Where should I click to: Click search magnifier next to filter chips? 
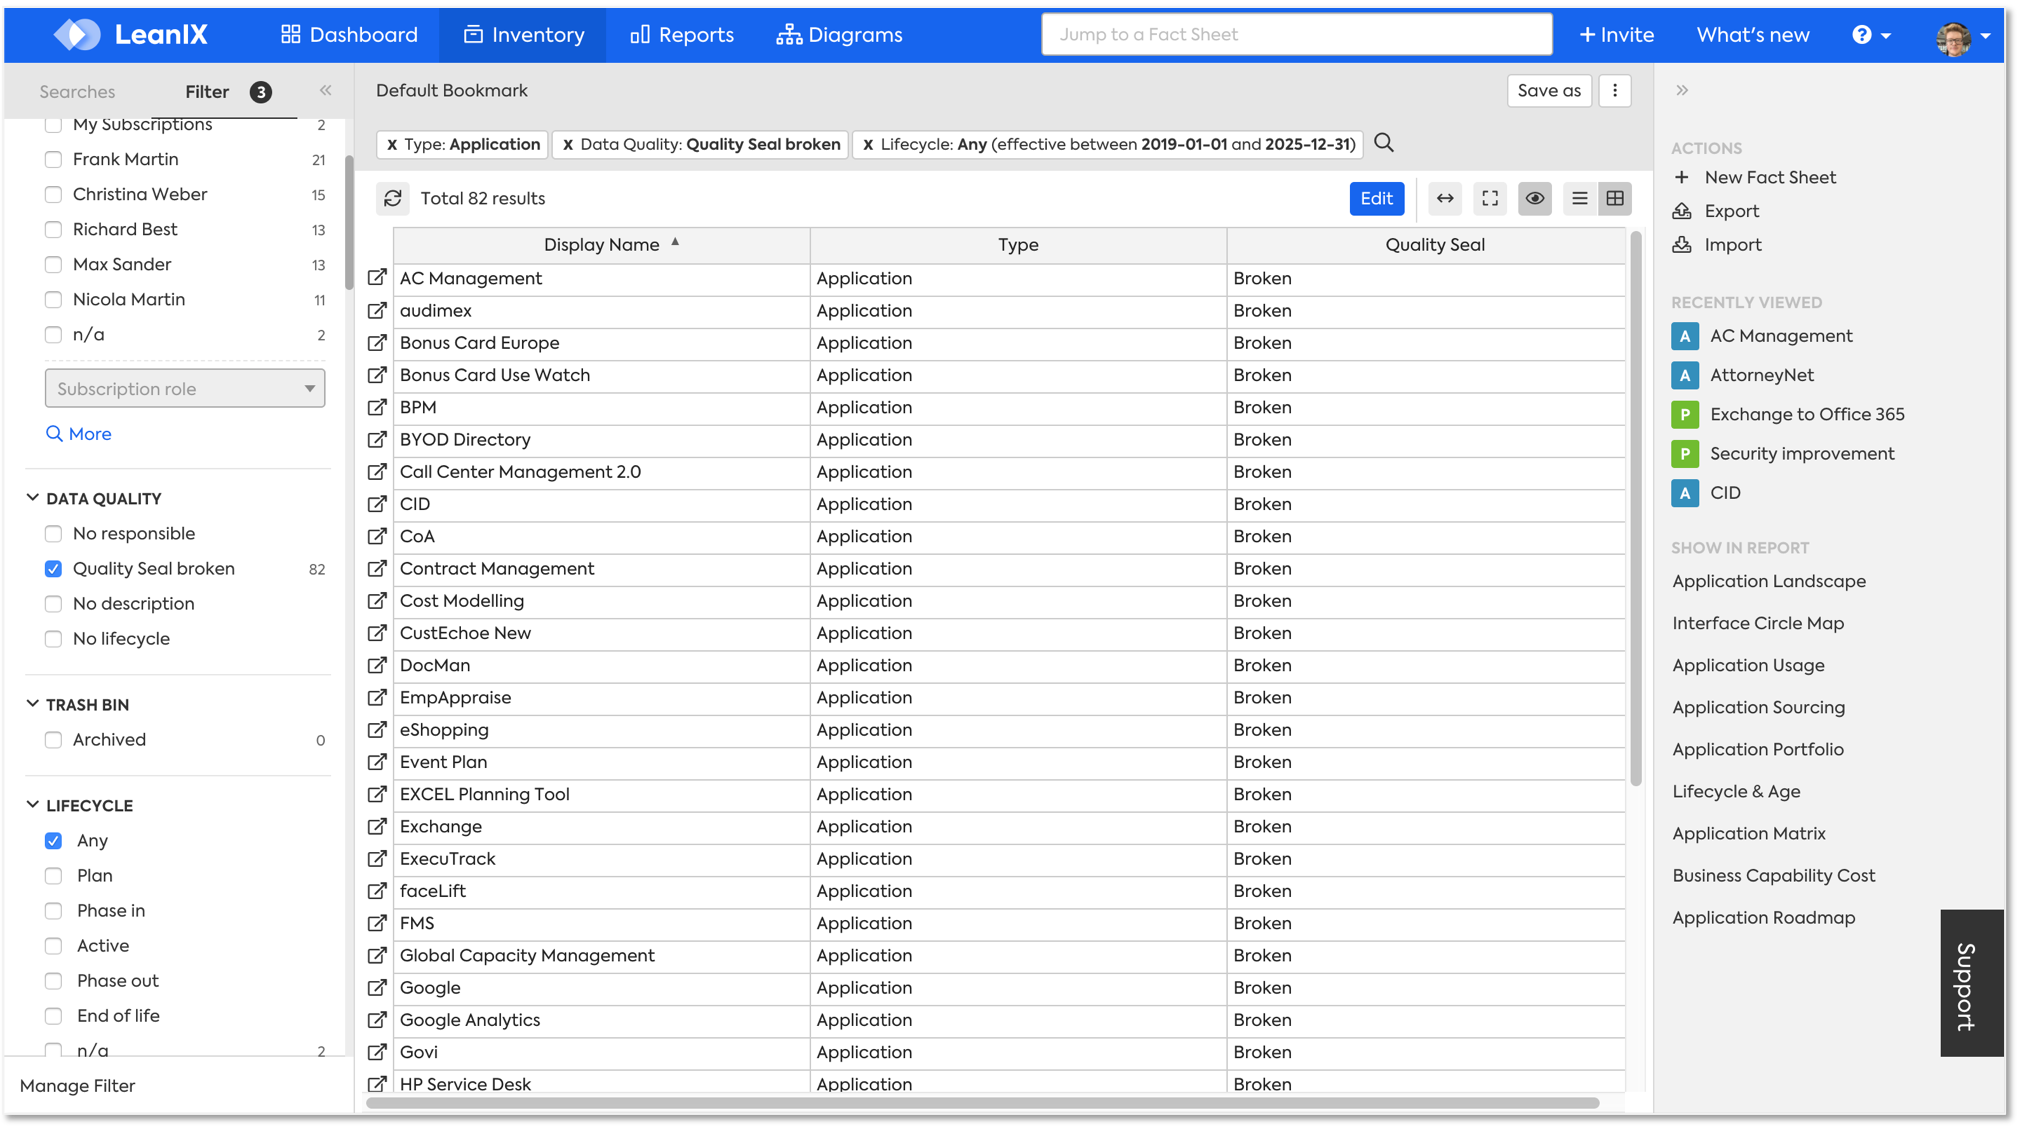tap(1384, 143)
